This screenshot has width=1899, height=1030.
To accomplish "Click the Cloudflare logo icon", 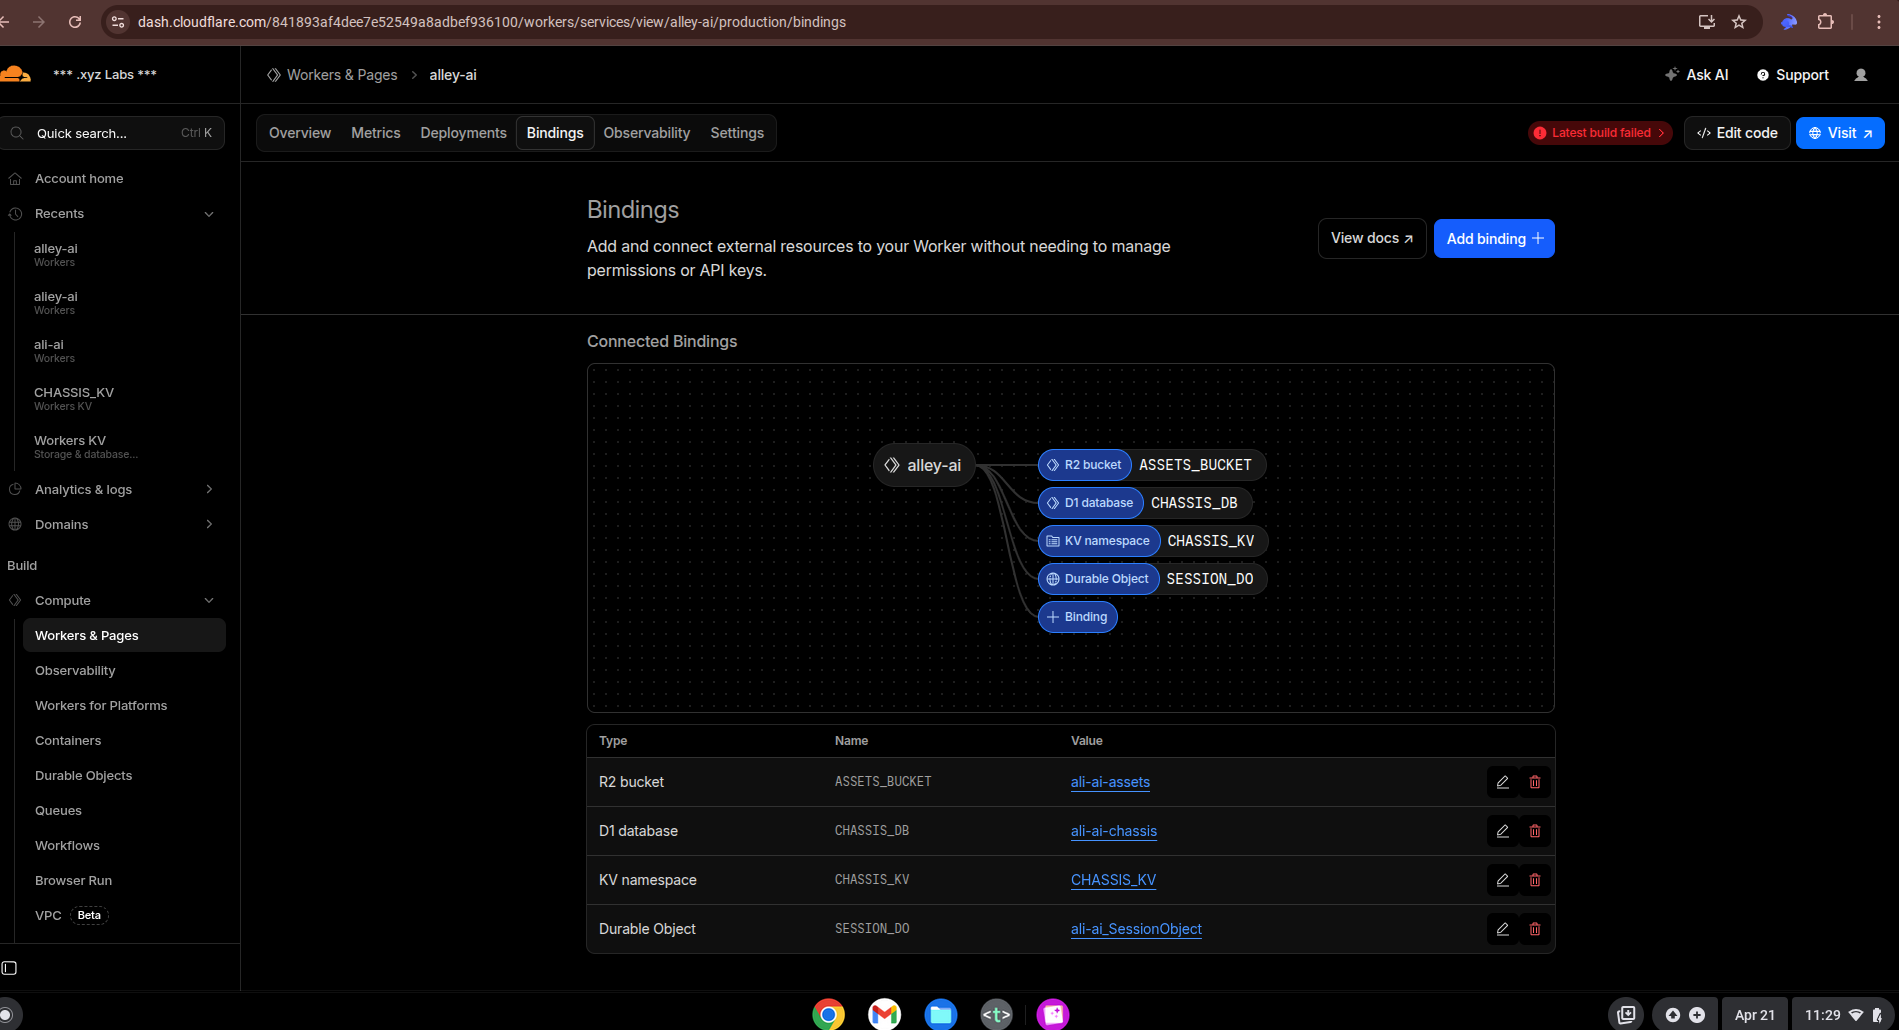I will 16,75.
